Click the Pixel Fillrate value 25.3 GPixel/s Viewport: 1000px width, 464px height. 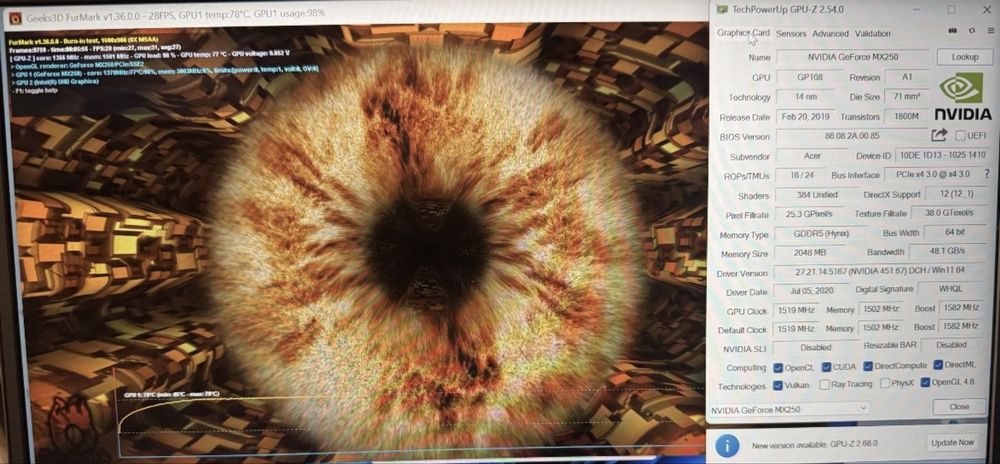[x=808, y=215]
